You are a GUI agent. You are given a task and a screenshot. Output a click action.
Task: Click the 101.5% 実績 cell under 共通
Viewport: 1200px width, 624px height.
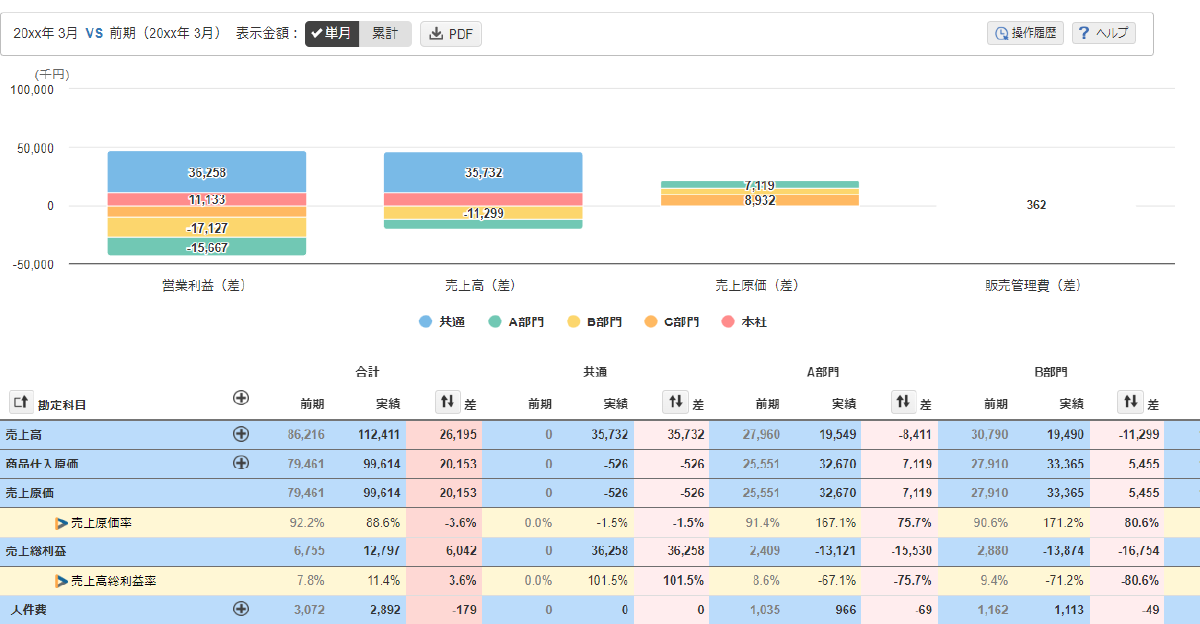608,580
